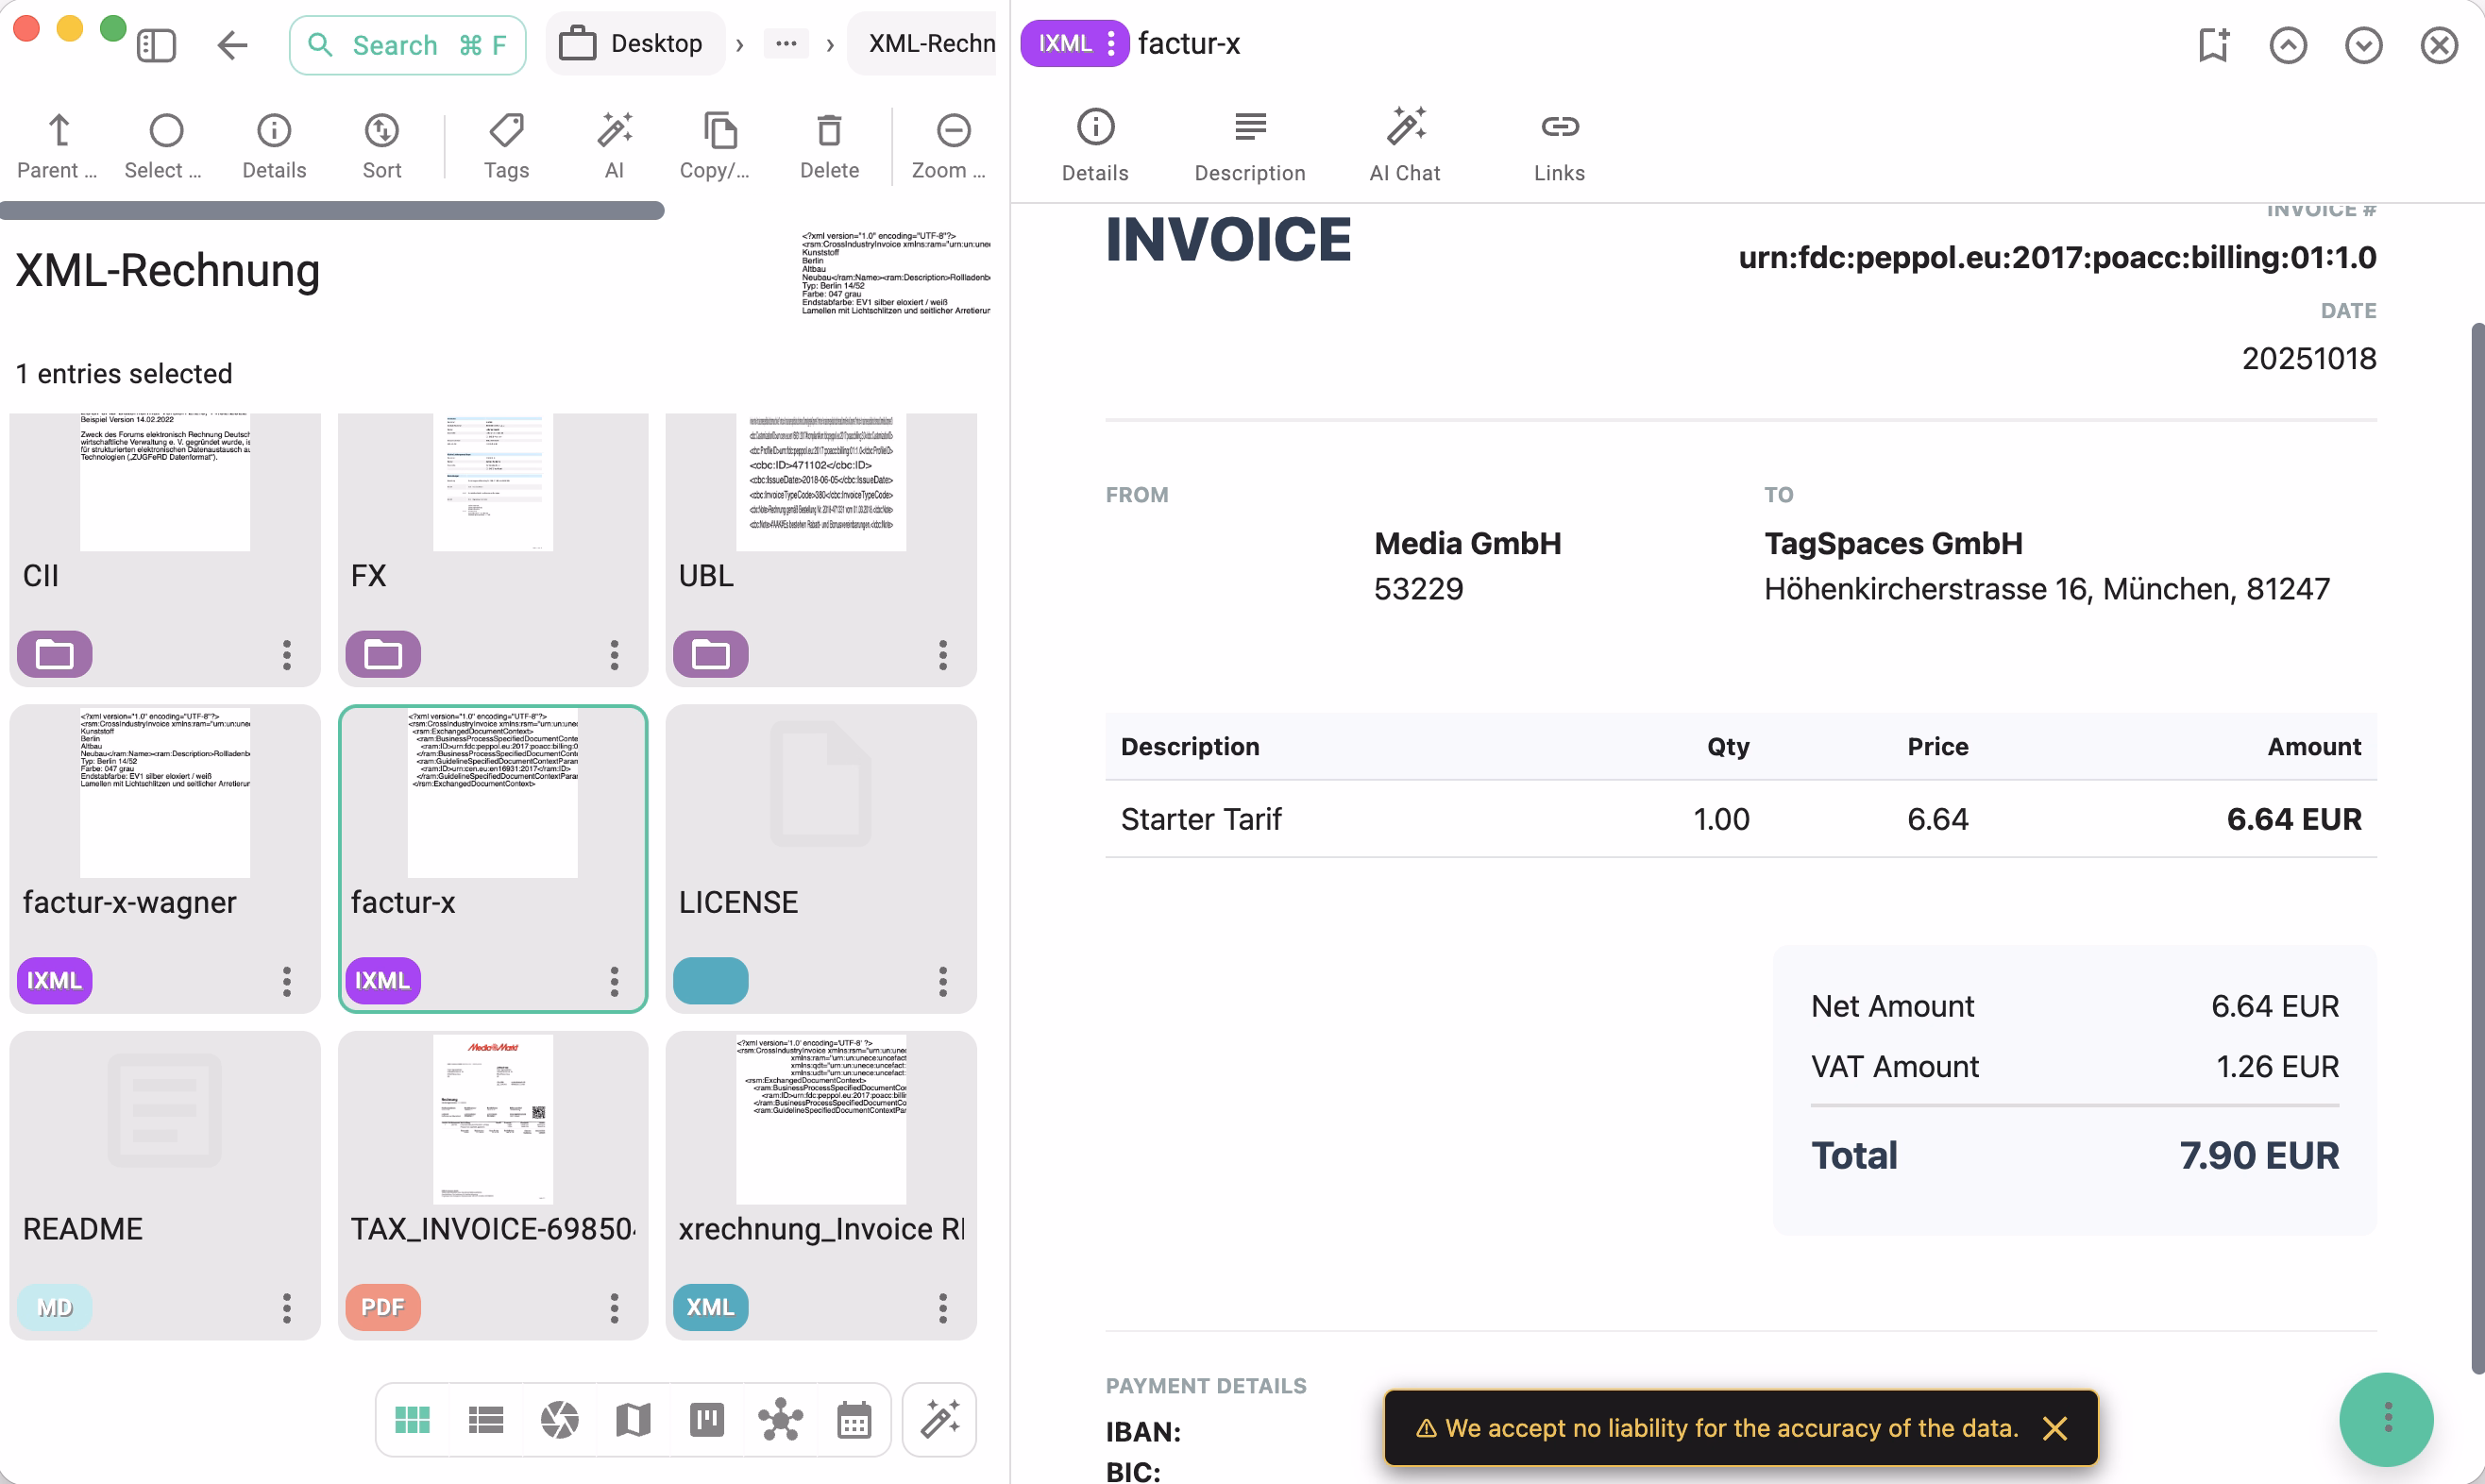Click the Starter Tarif line item
The image size is (2485, 1484).
[1741, 819]
